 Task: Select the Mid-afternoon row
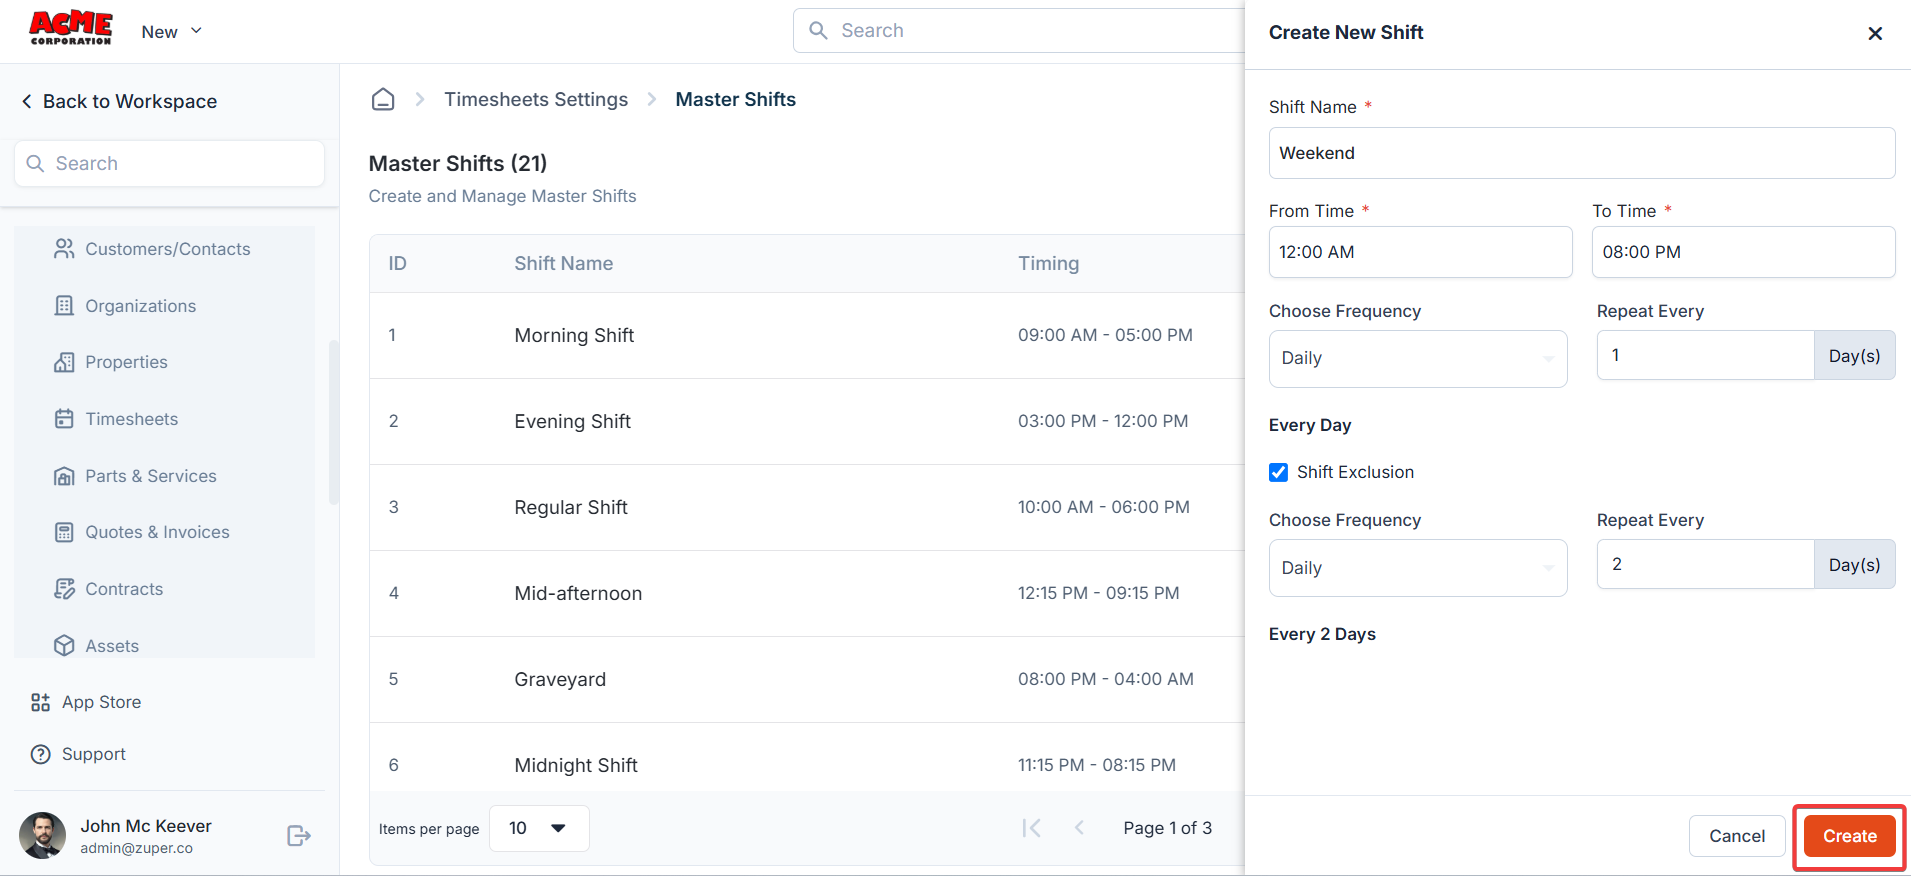[x=807, y=593]
